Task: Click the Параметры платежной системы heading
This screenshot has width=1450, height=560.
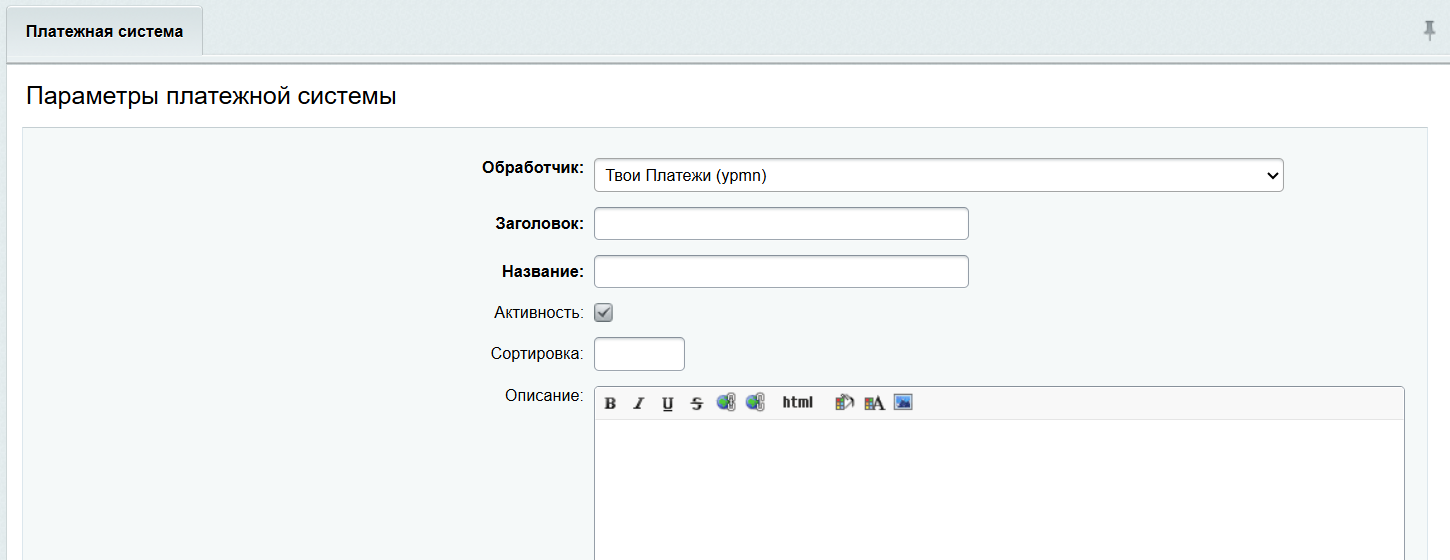Action: coord(211,97)
